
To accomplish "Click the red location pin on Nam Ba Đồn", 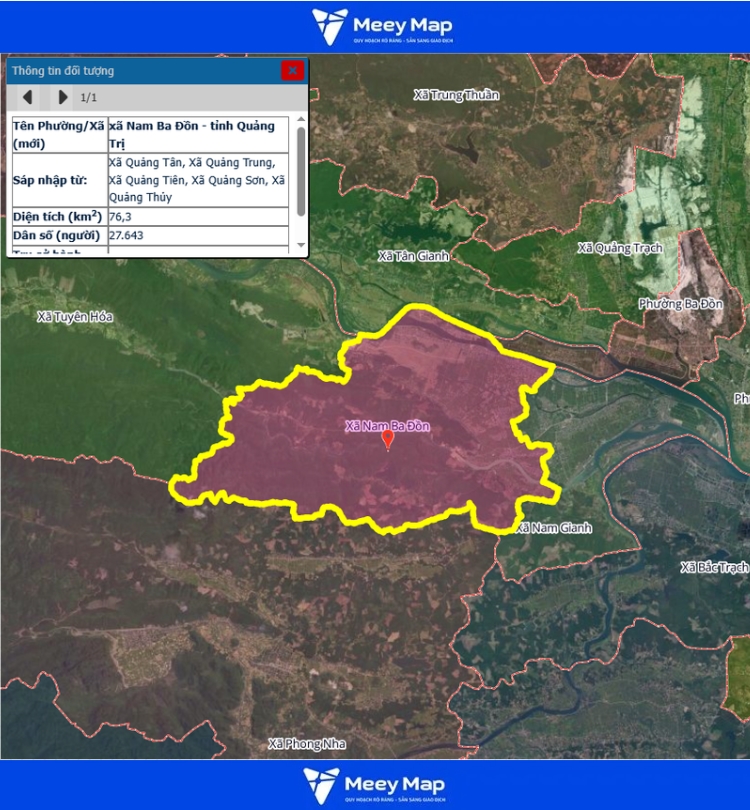I will 388,440.
